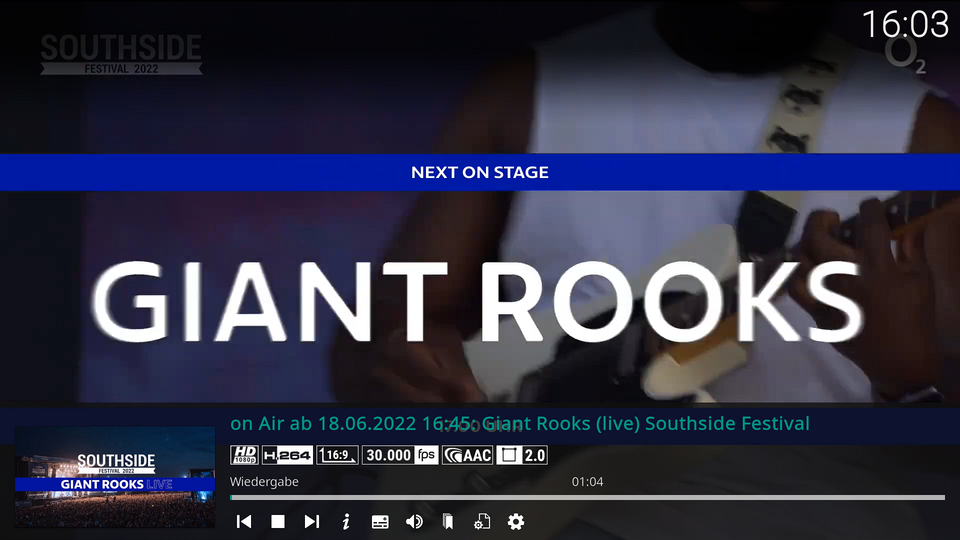The height and width of the screenshot is (540, 960).
Task: Click the 30.000 fps badge
Action: click(x=400, y=456)
